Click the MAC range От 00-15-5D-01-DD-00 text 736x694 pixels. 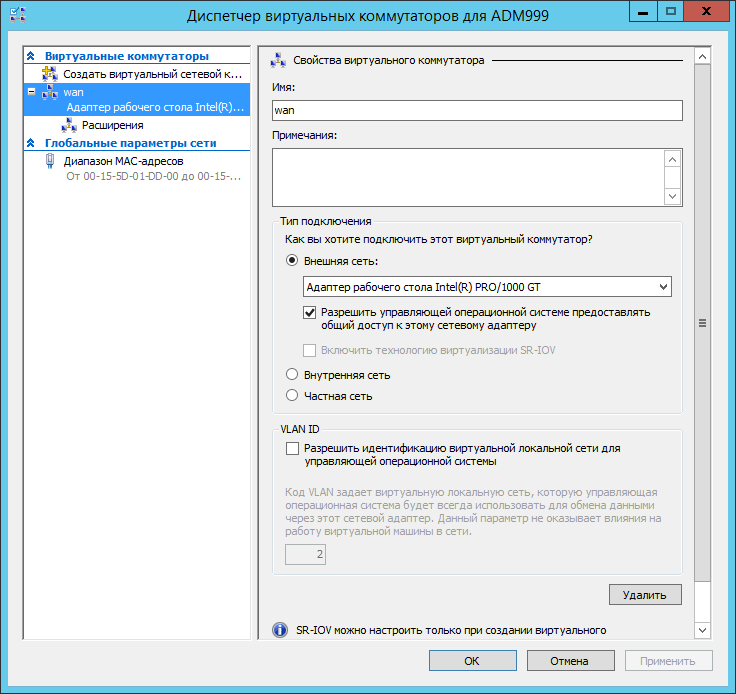click(x=153, y=176)
